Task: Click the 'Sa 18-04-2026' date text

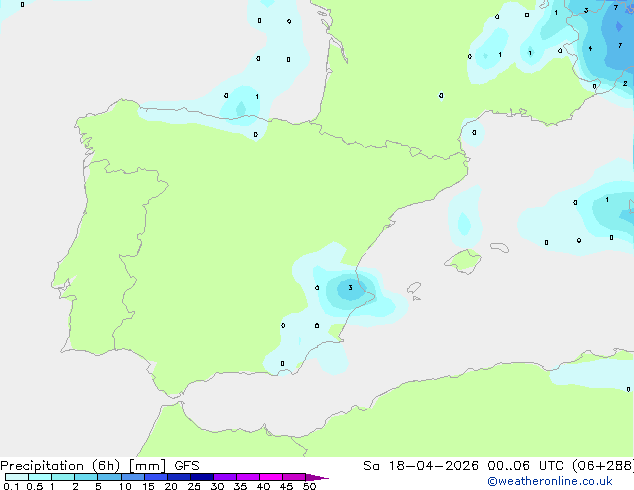Action: click(421, 466)
